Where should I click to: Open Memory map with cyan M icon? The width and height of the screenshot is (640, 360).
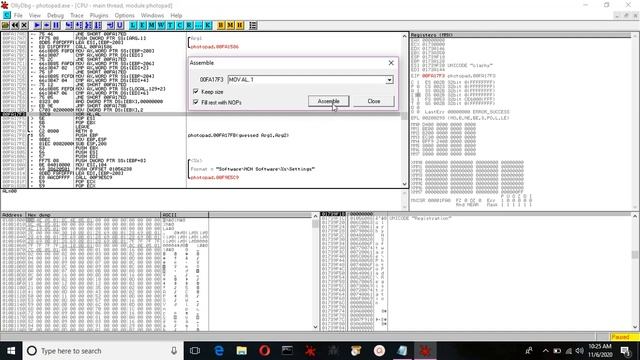[x=152, y=25]
